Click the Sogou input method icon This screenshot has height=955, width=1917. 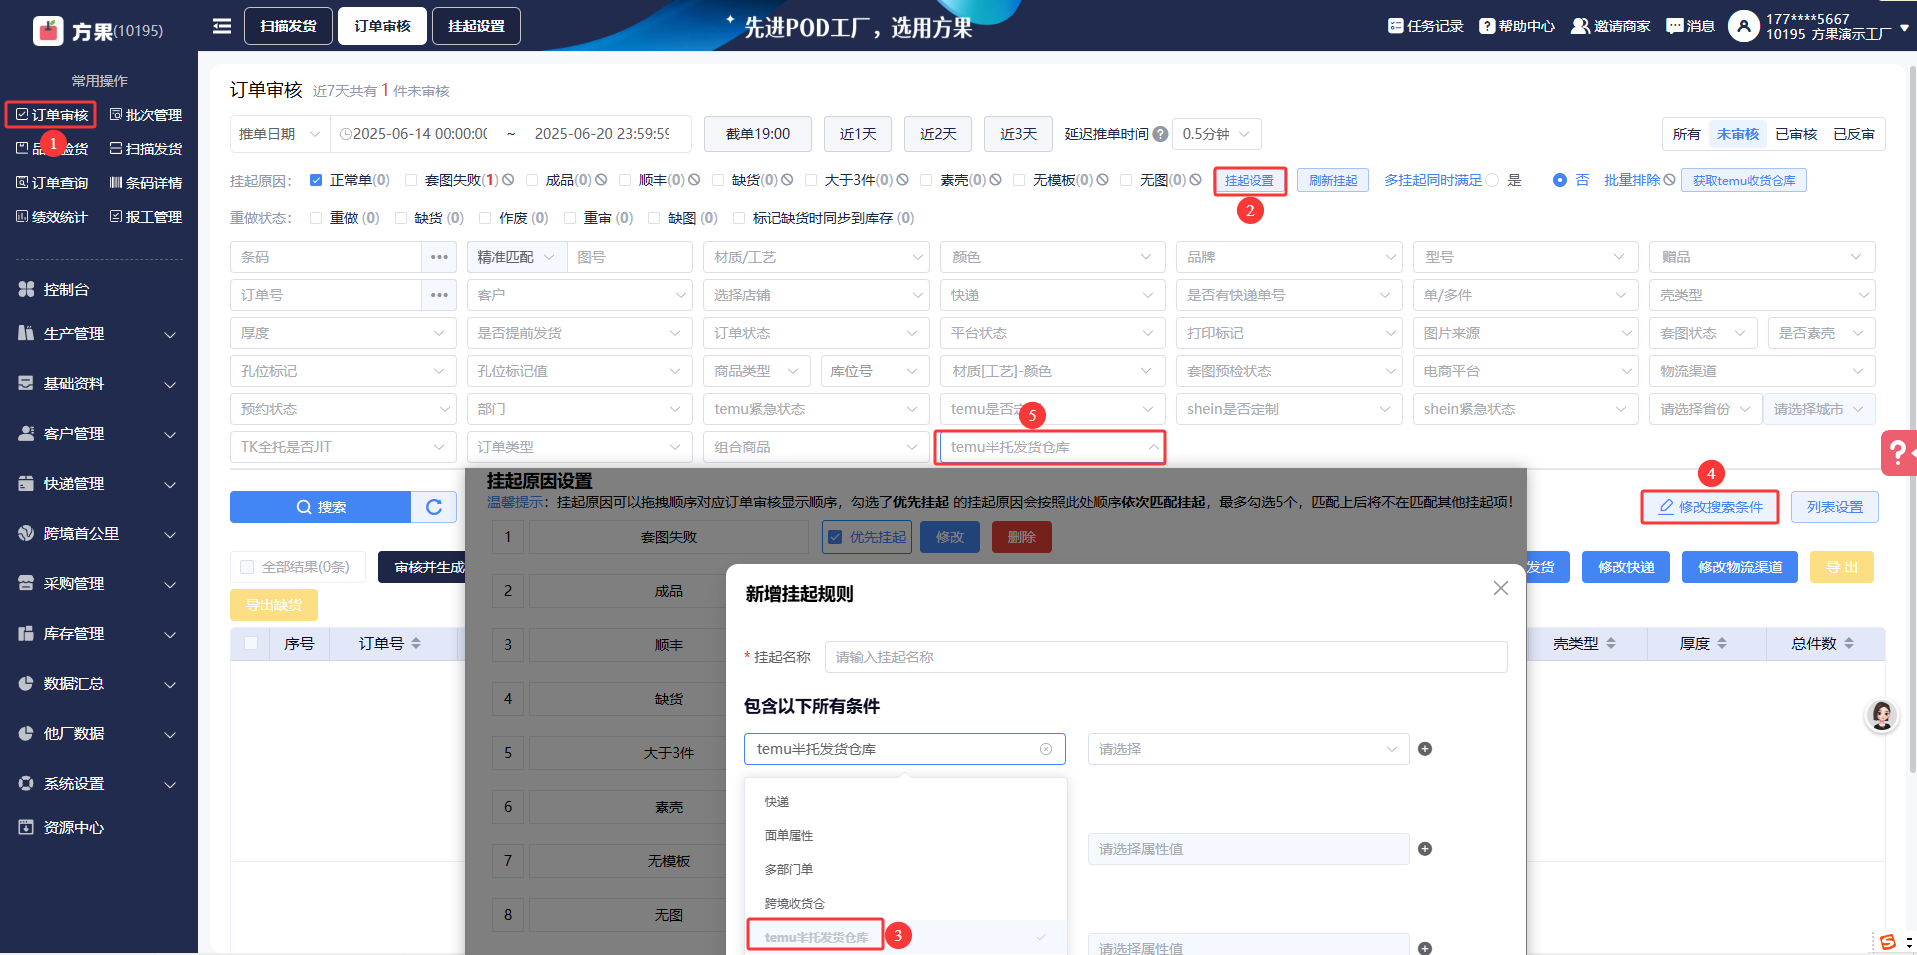(x=1888, y=942)
